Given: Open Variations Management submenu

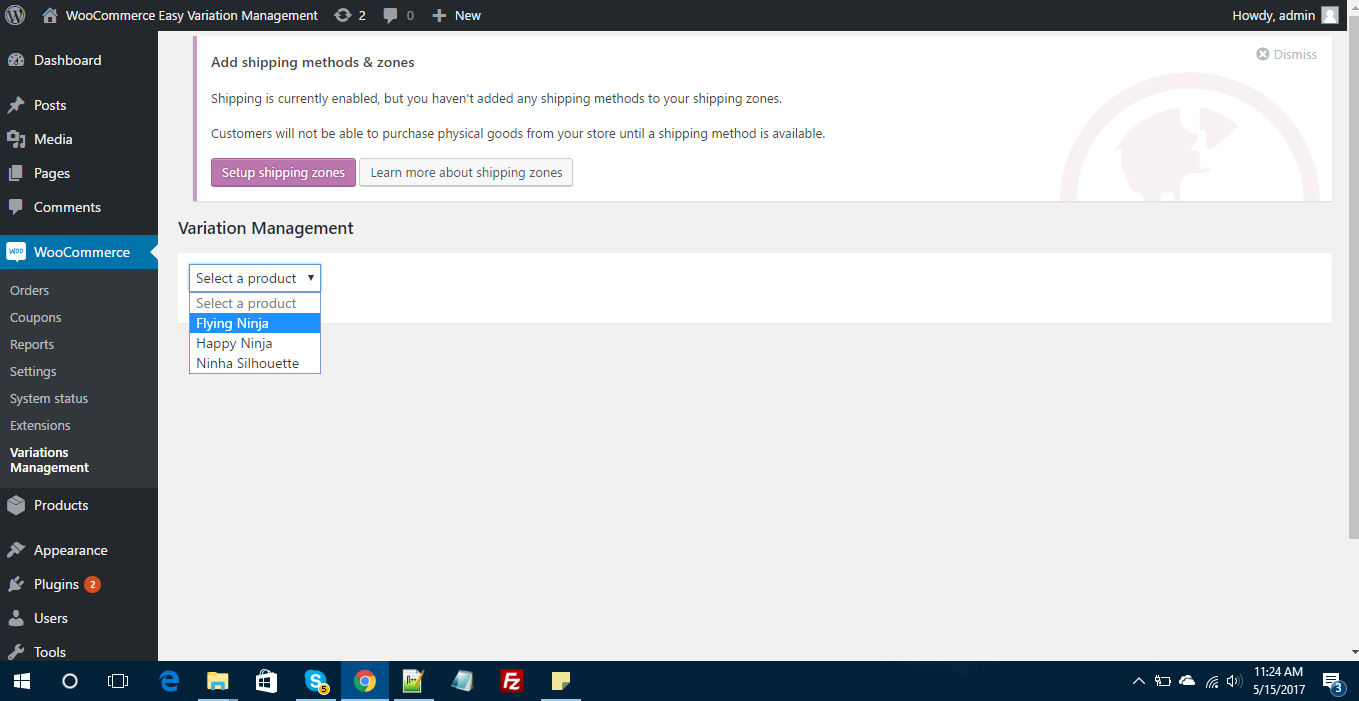Looking at the screenshot, I should pyautogui.click(x=49, y=460).
